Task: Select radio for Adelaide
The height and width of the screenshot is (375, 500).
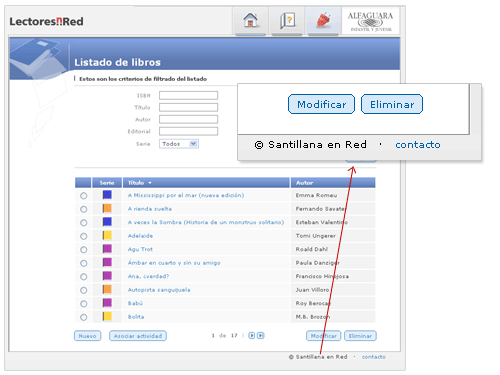Action: [x=84, y=236]
